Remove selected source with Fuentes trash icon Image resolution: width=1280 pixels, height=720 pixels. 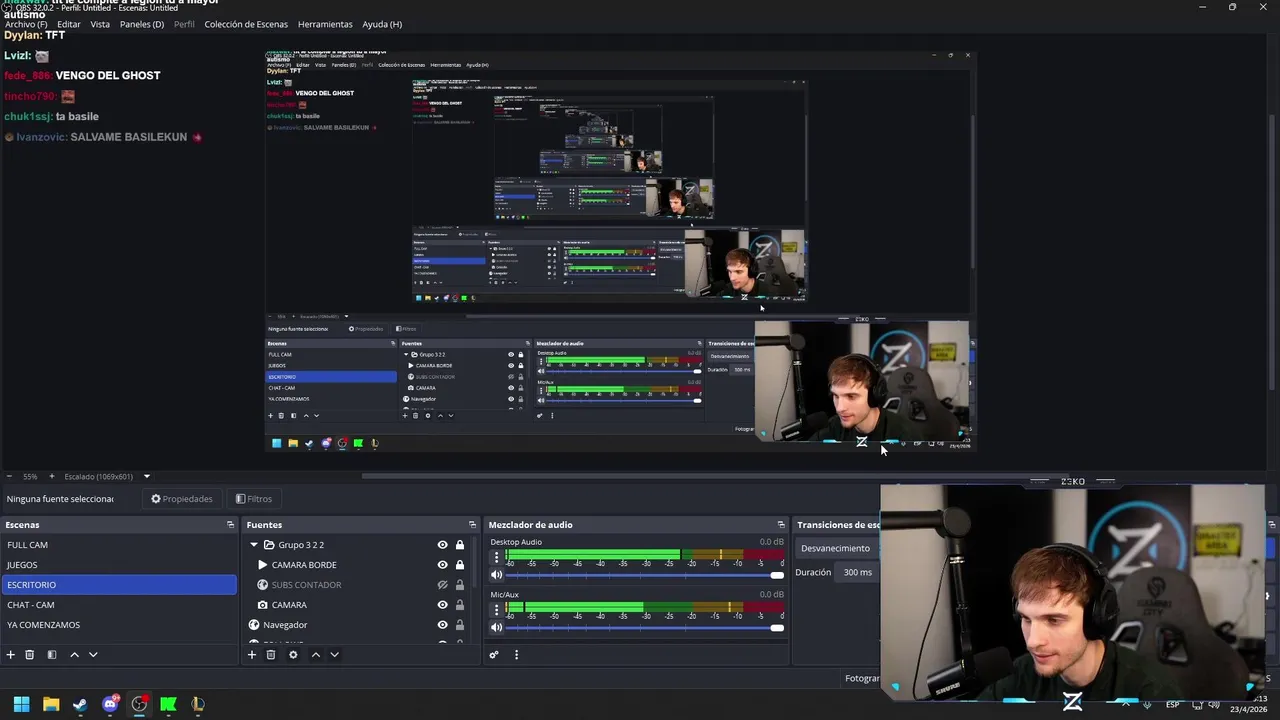point(271,655)
